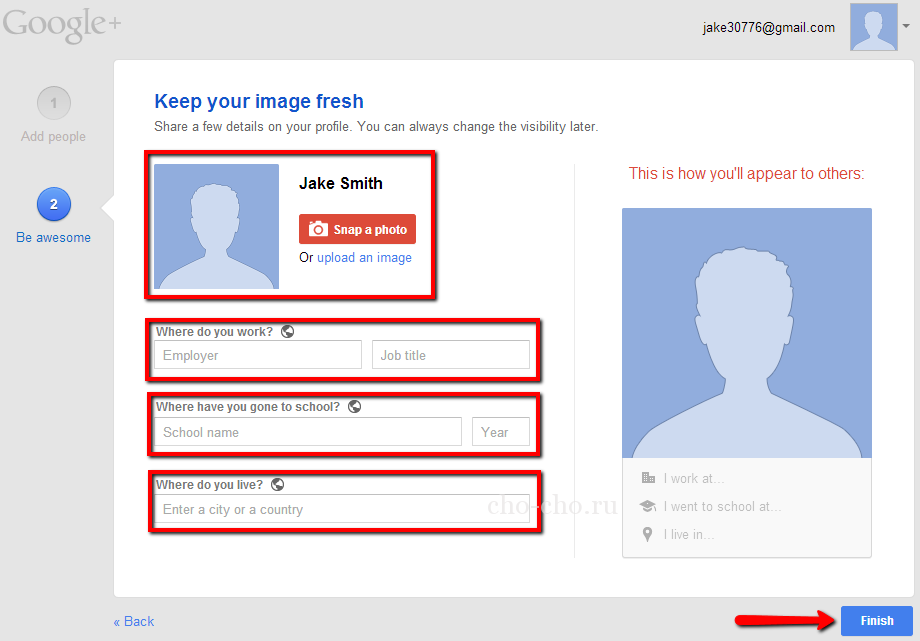Click the Year field
This screenshot has height=641, width=920.
500,432
